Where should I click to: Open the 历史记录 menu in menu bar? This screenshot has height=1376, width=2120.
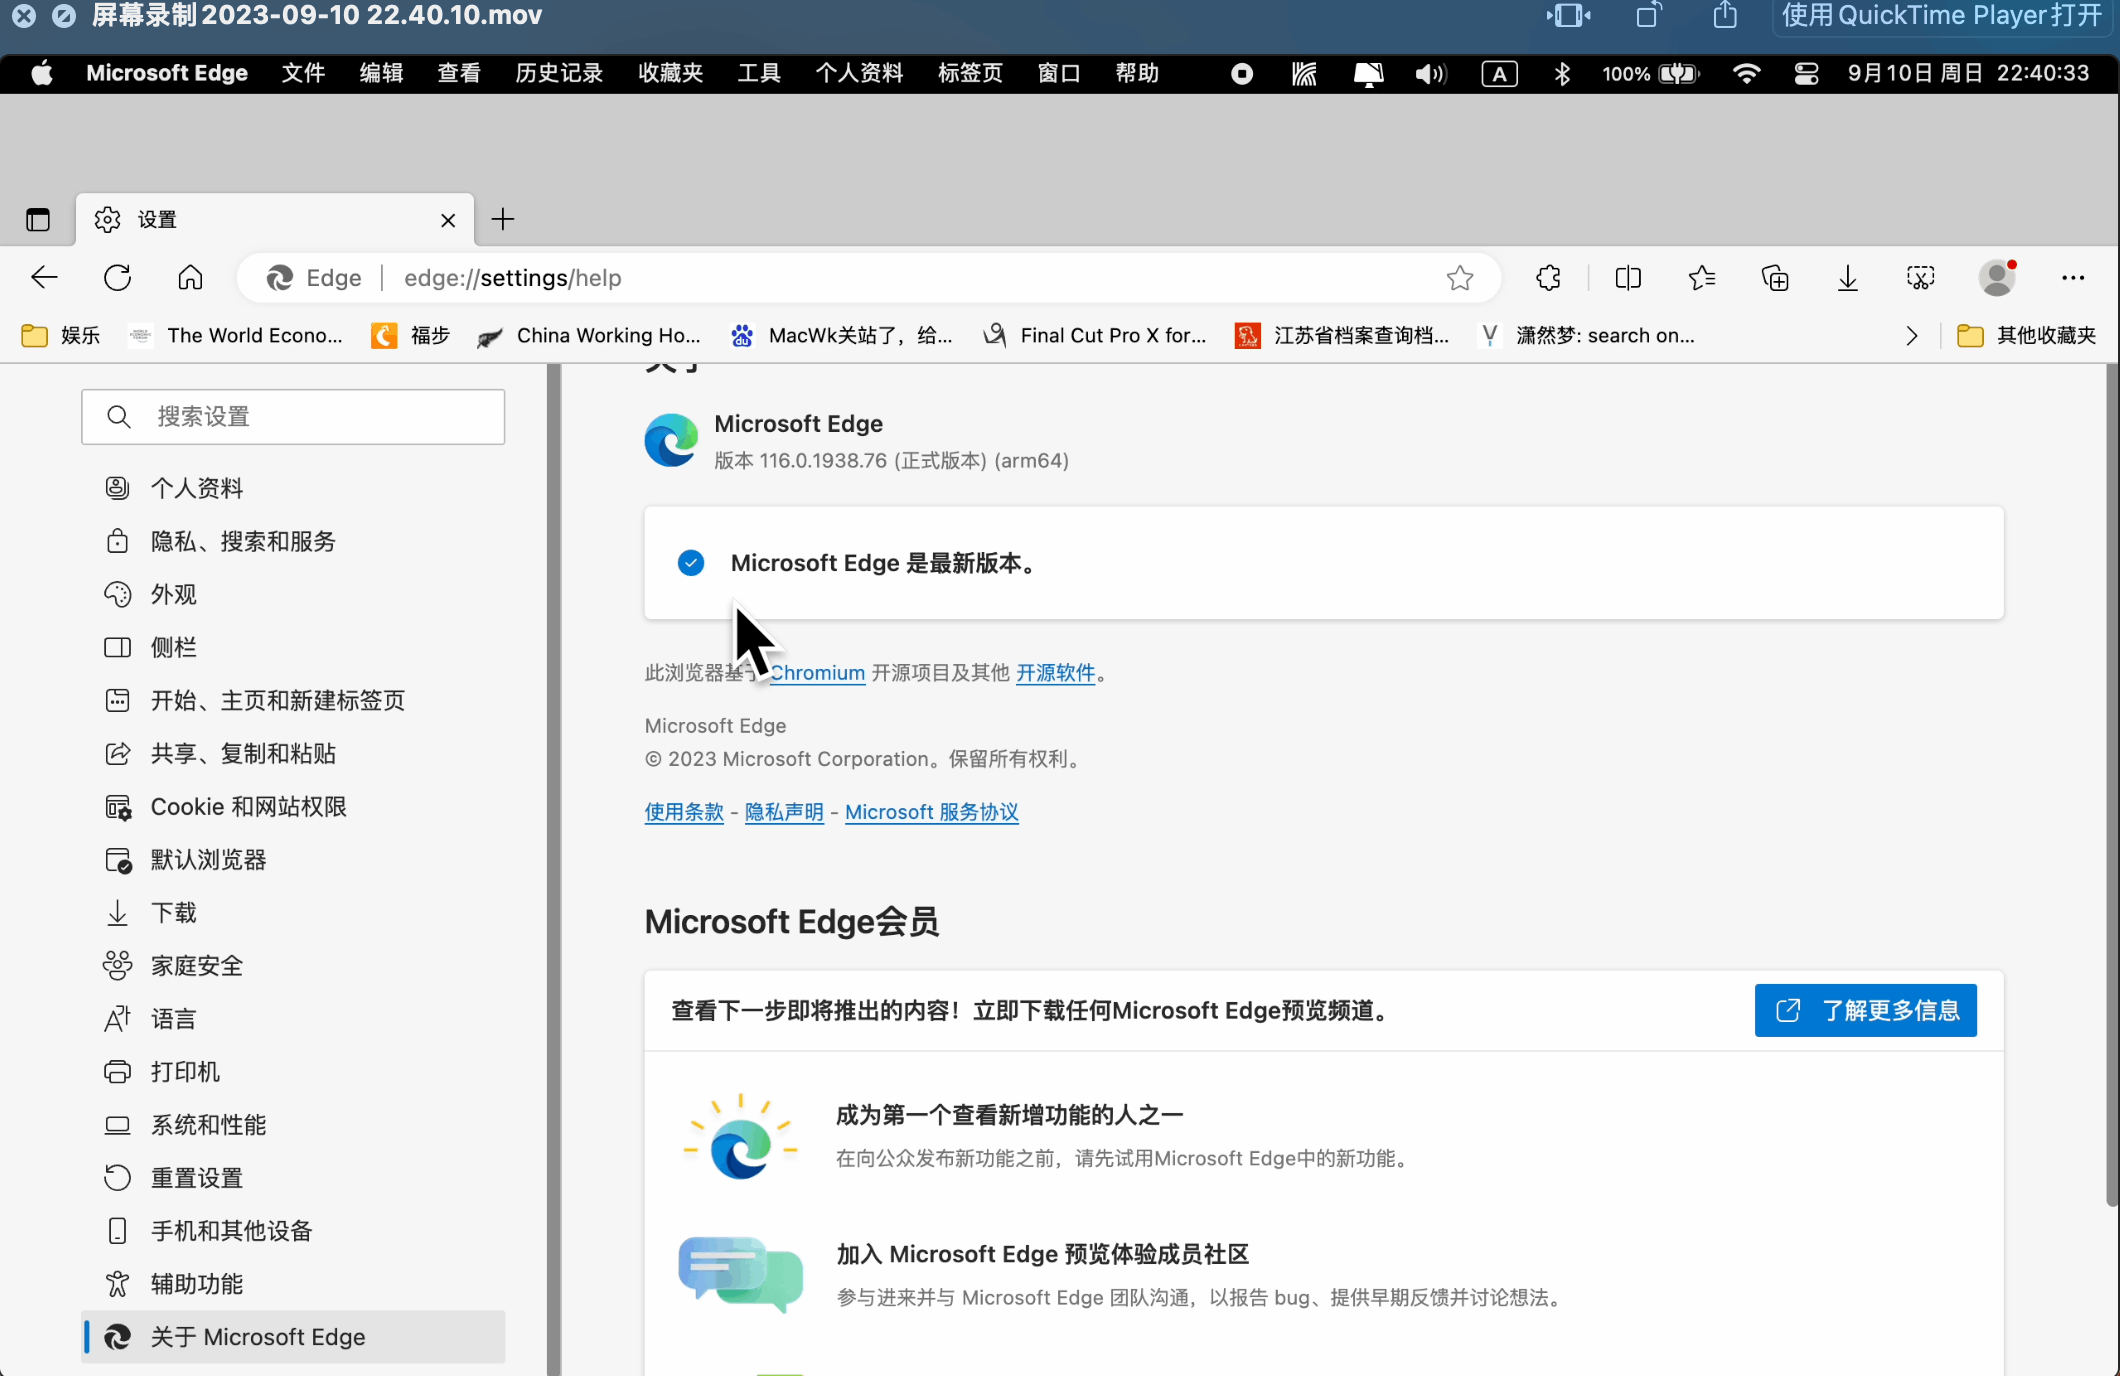pos(559,73)
